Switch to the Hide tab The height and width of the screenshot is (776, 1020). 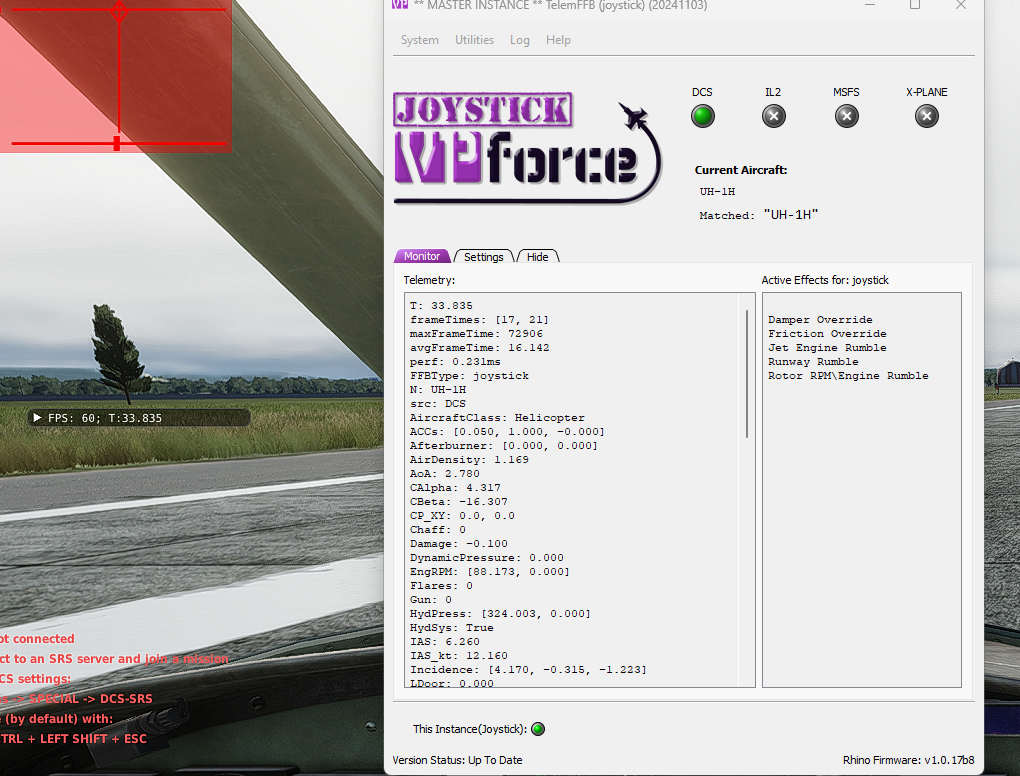(x=537, y=257)
